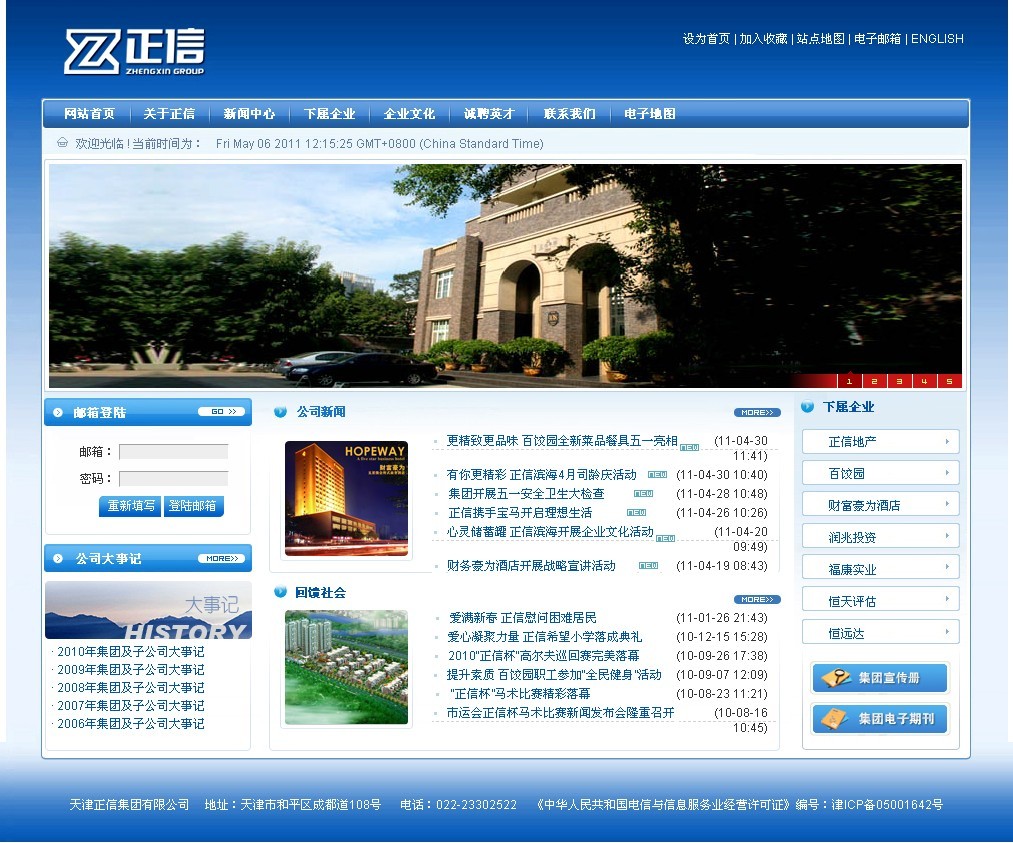Show banner slide 4
This screenshot has height=843, width=1013.
pos(924,381)
